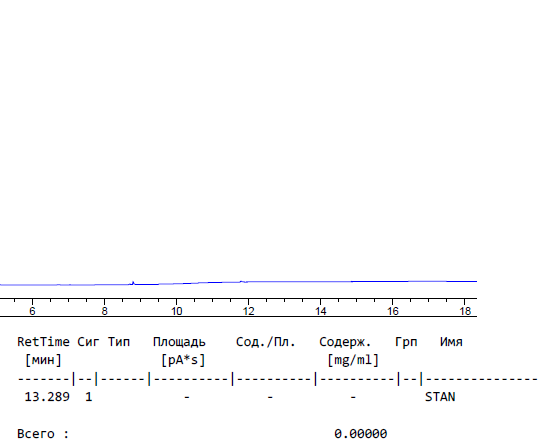The width and height of the screenshot is (538, 442).
Task: Click the small peak near 8.8 minutes
Action: (x=133, y=283)
